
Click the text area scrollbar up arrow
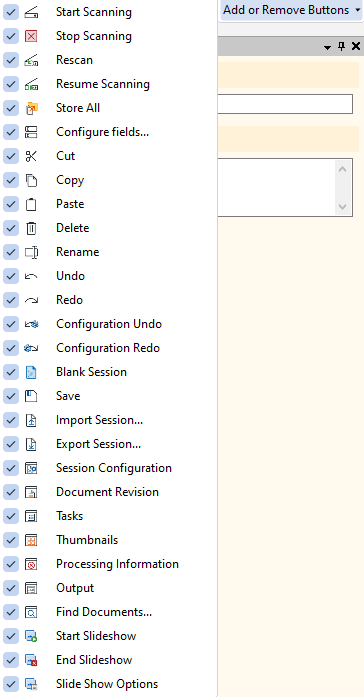342,169
